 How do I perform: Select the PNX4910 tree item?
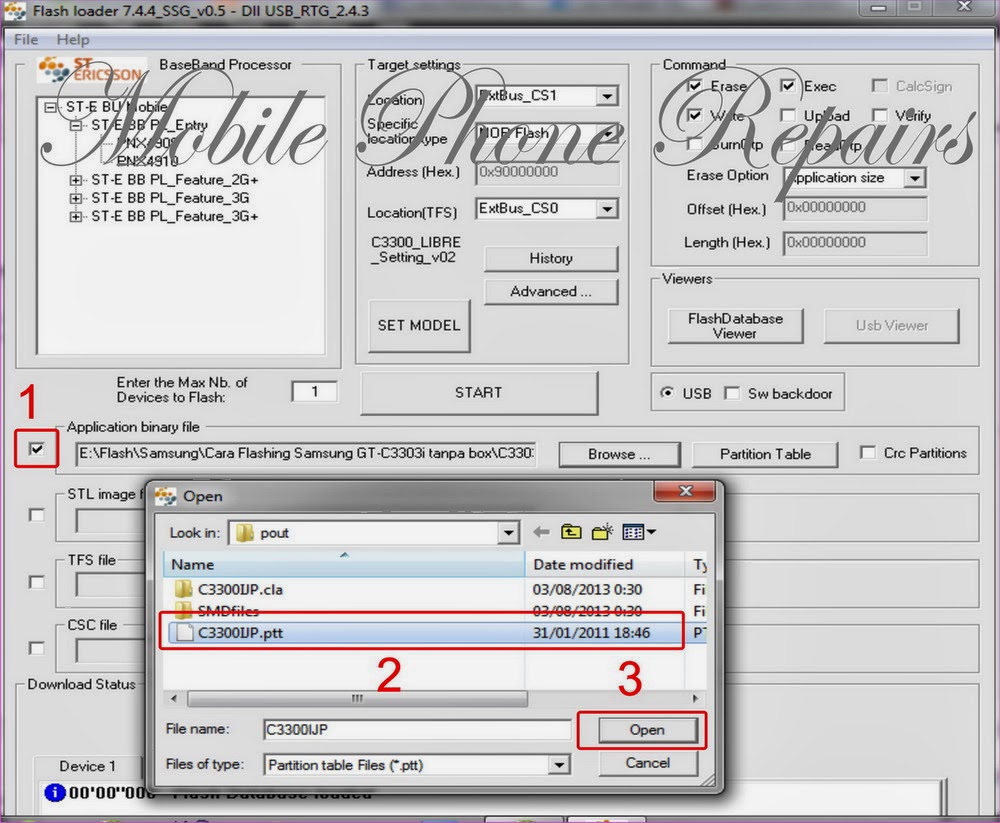147,161
